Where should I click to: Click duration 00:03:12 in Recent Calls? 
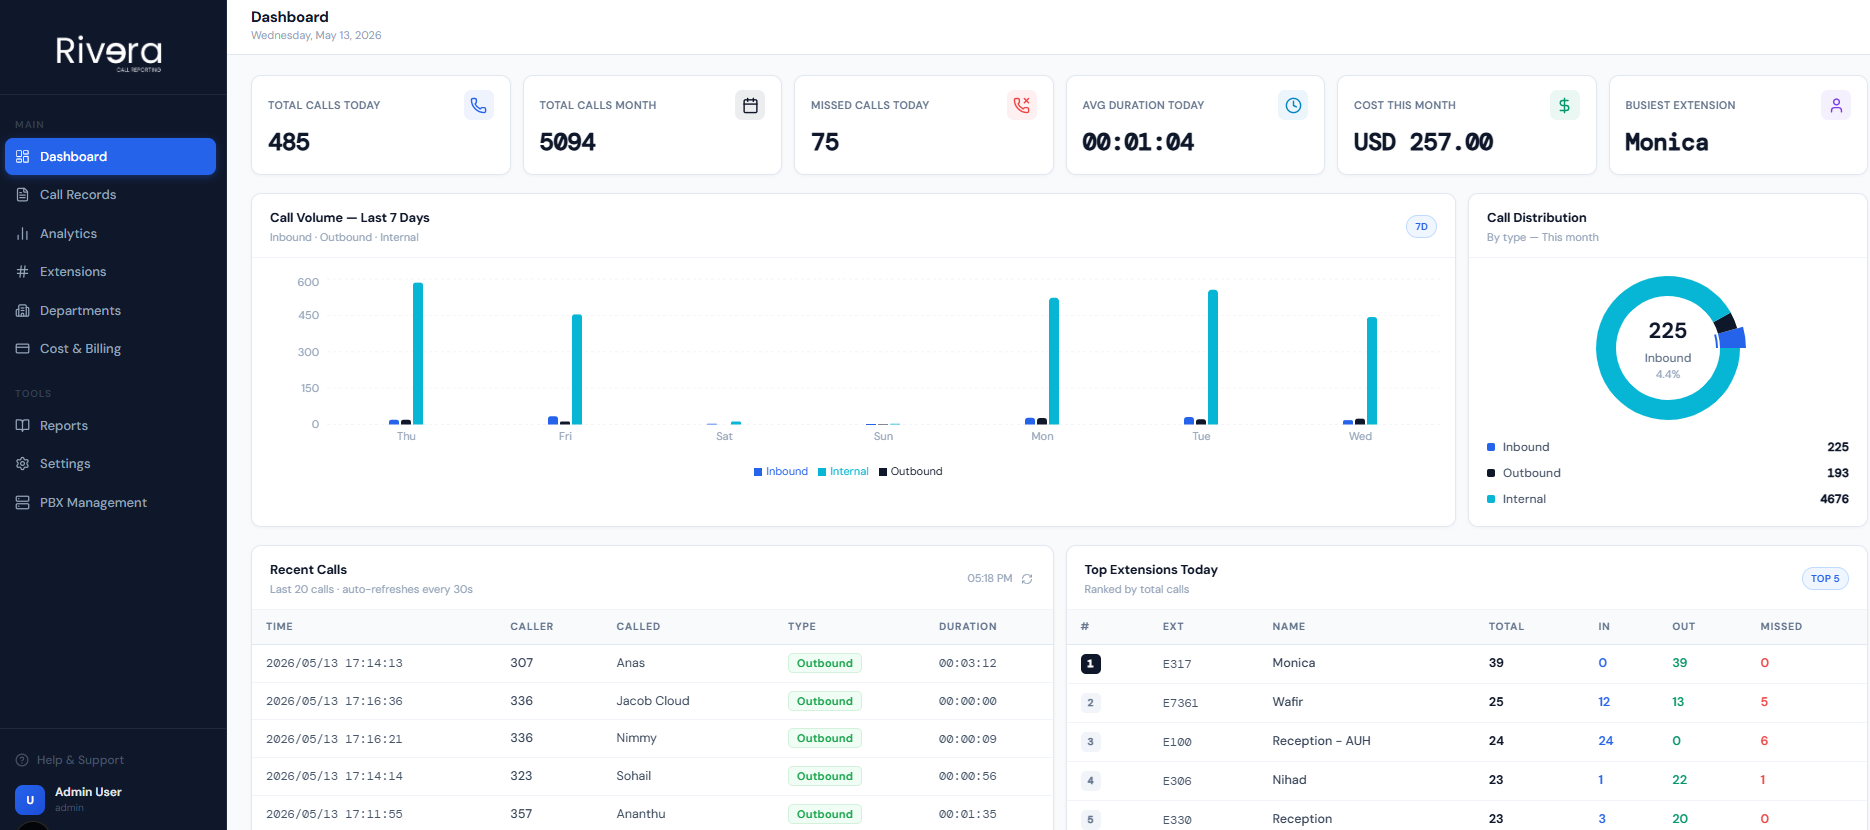coord(967,663)
